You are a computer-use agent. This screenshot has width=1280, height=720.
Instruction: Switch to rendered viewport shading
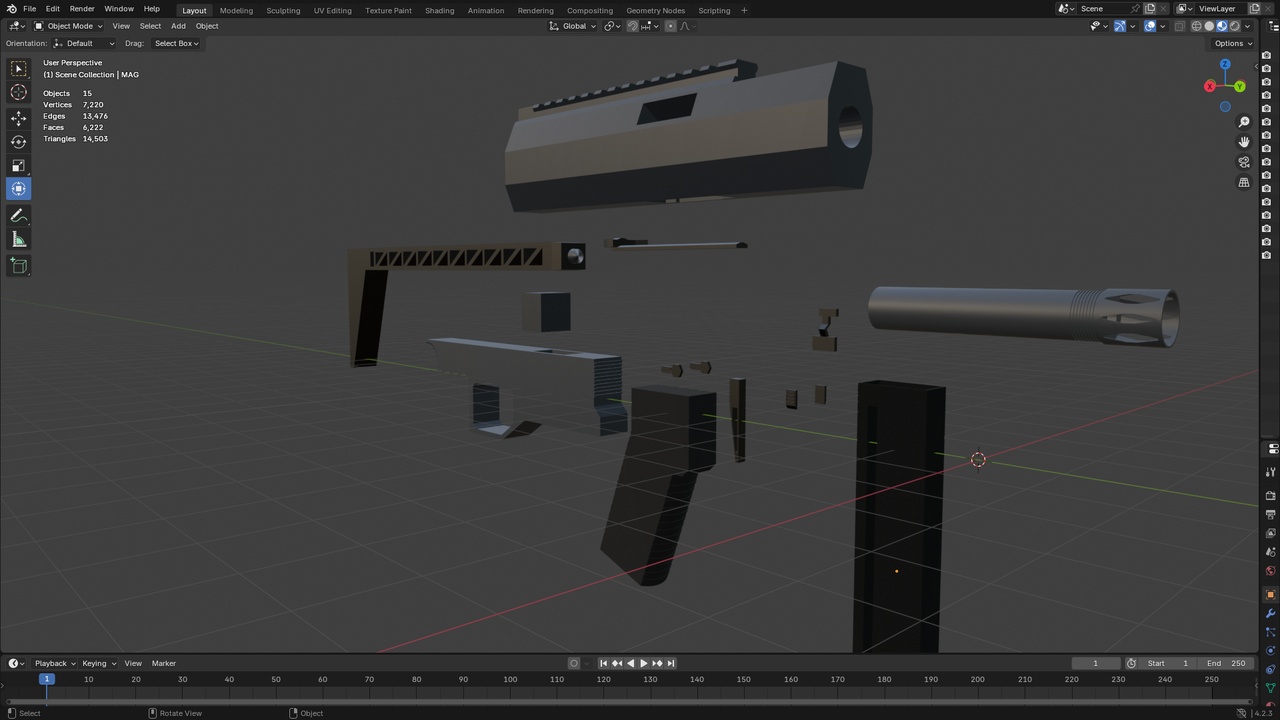(1235, 26)
